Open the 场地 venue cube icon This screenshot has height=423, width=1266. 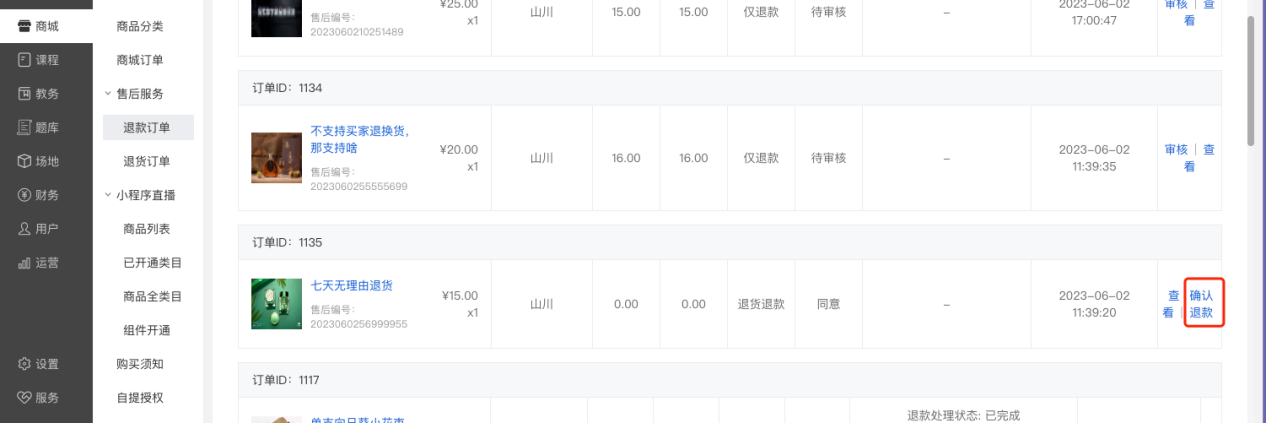click(24, 161)
